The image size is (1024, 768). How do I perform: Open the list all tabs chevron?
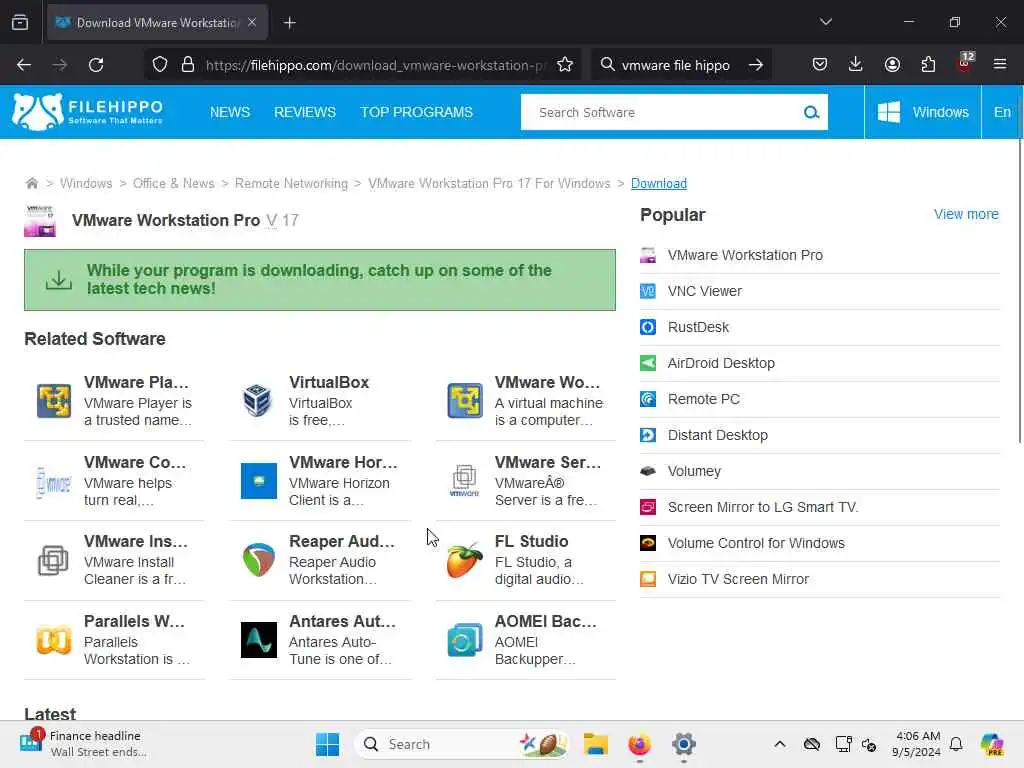point(825,22)
